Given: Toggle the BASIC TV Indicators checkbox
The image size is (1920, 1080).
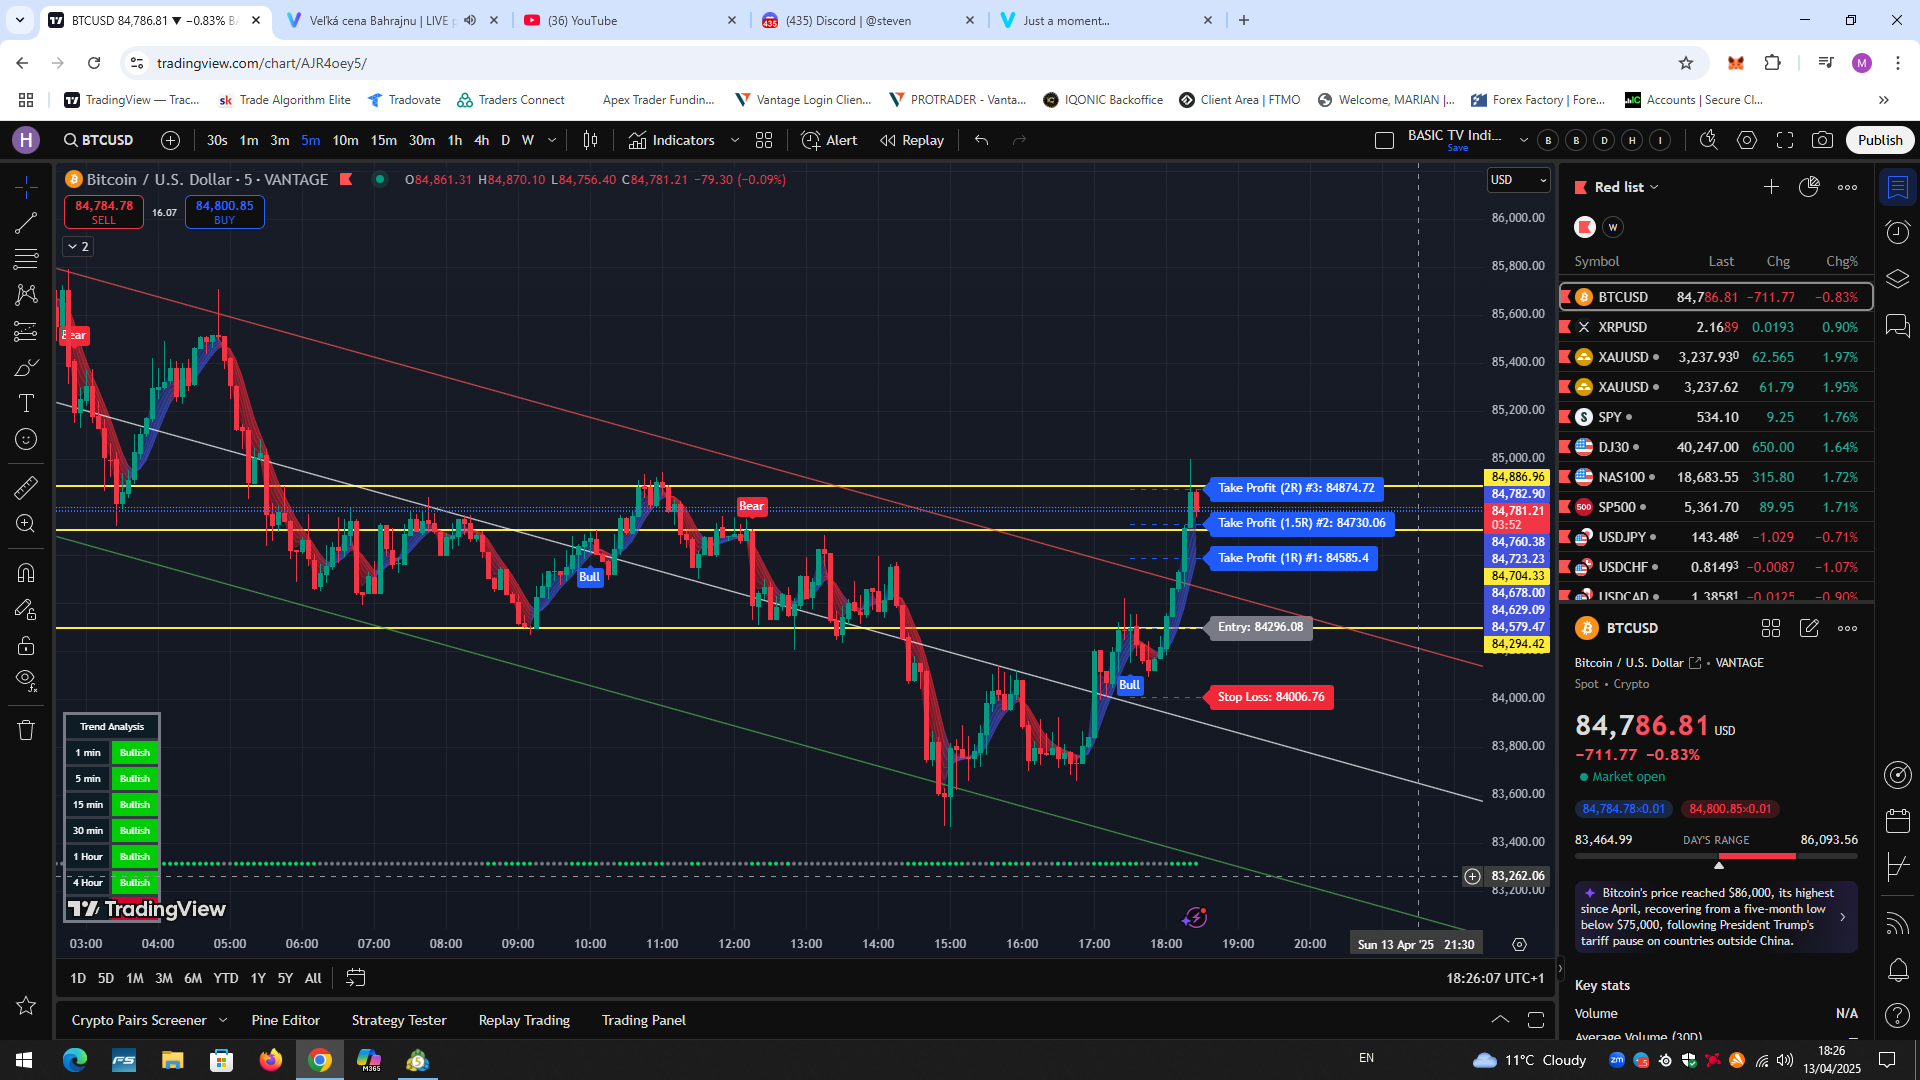Looking at the screenshot, I should pyautogui.click(x=1383, y=140).
